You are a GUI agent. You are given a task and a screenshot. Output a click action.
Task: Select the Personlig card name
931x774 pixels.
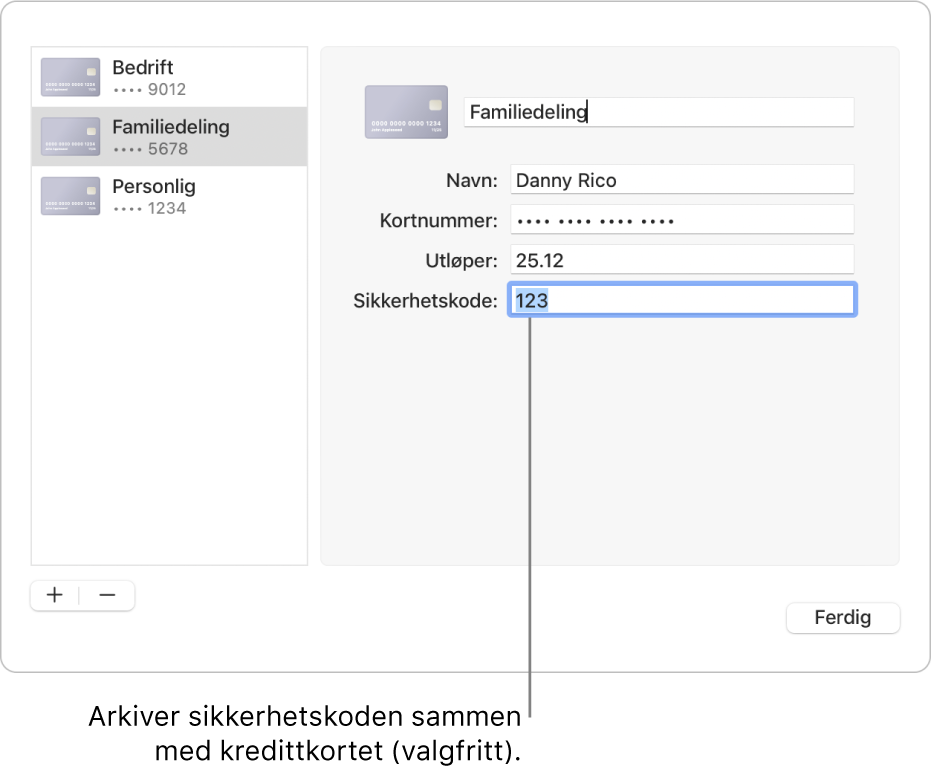coord(154,186)
